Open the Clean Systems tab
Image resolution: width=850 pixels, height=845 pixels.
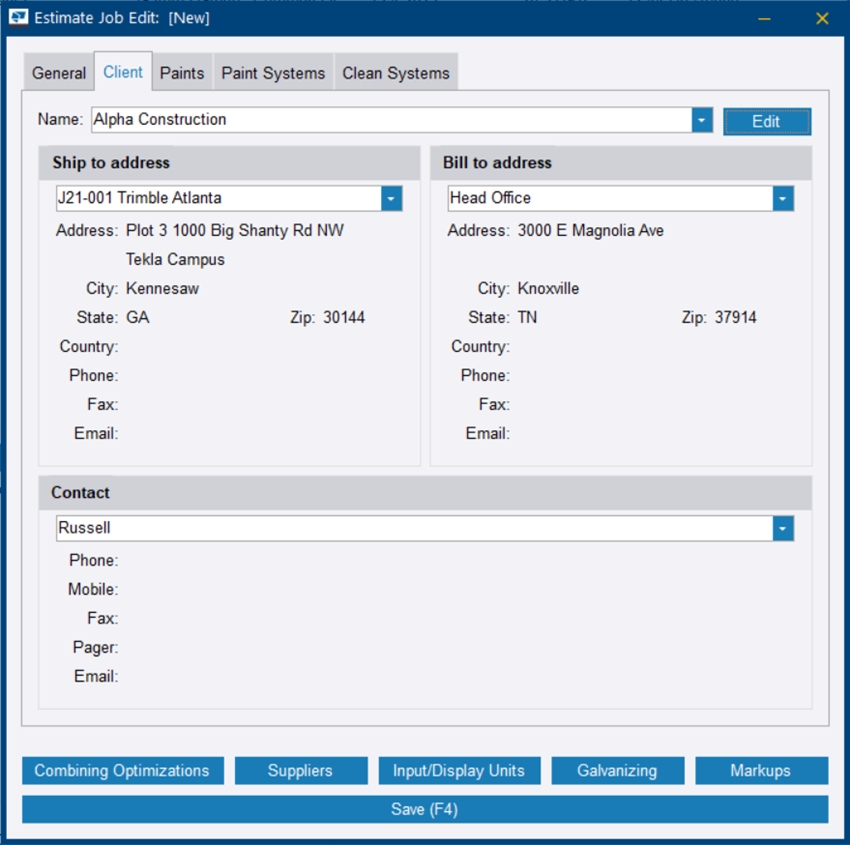tap(396, 74)
